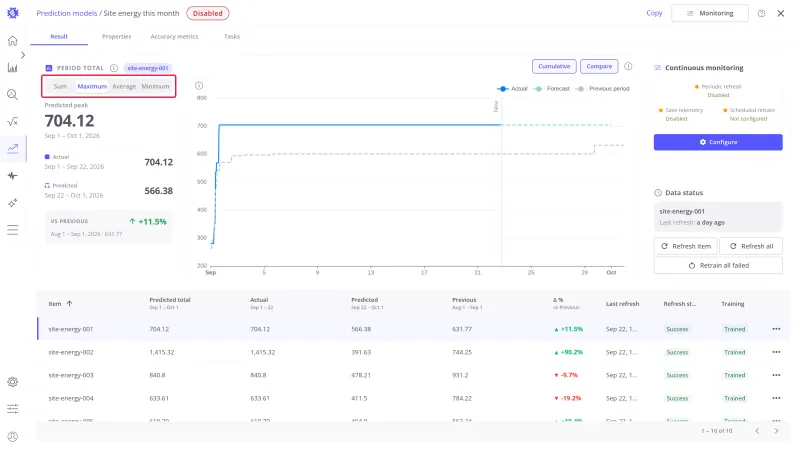Select Maximum aggregation
Image resolution: width=800 pixels, height=450 pixels.
pyautogui.click(x=92, y=86)
